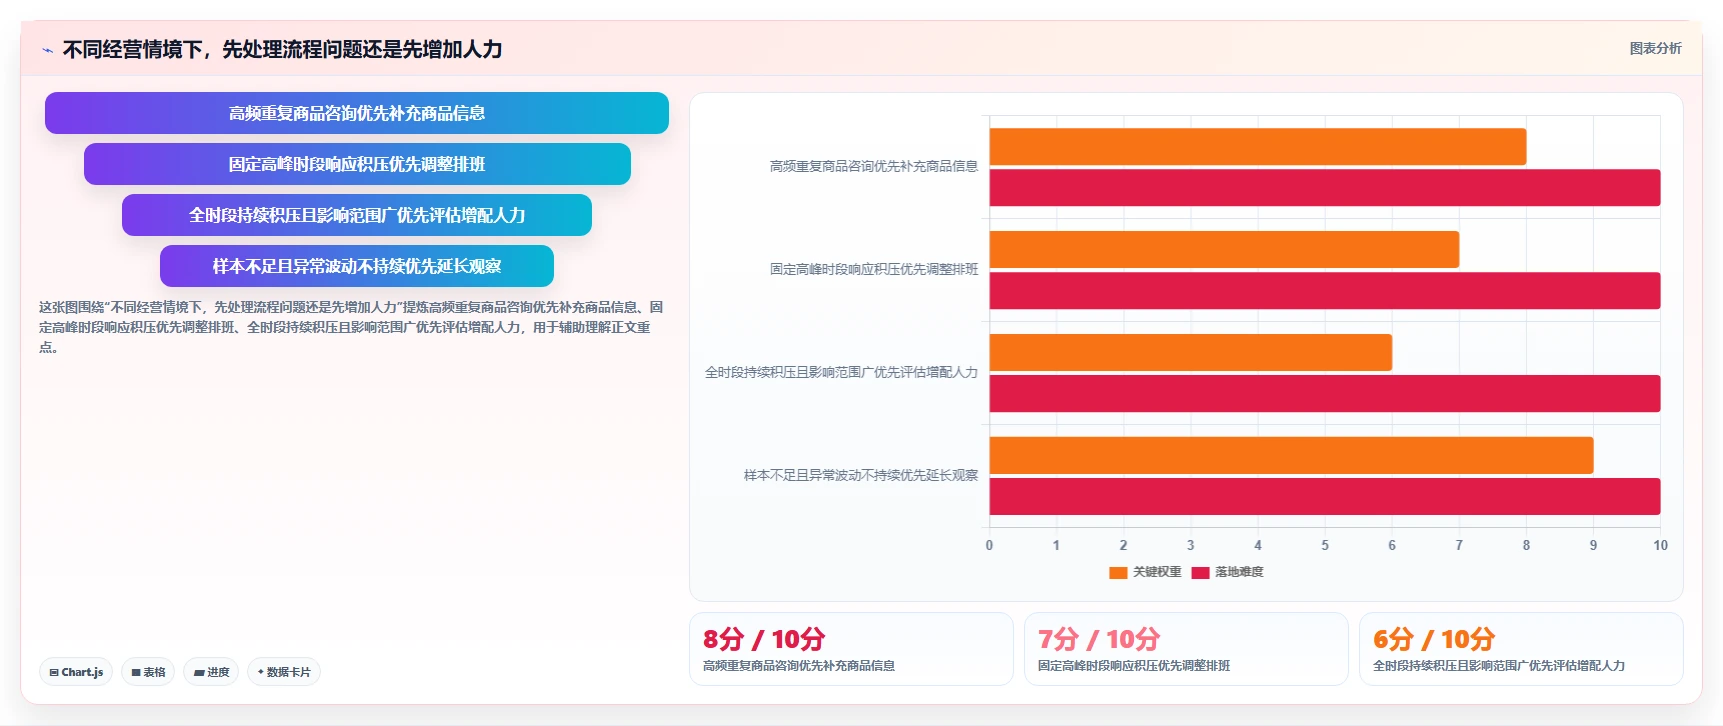Click the x-axis tick label 0
The height and width of the screenshot is (726, 1723).
[990, 545]
